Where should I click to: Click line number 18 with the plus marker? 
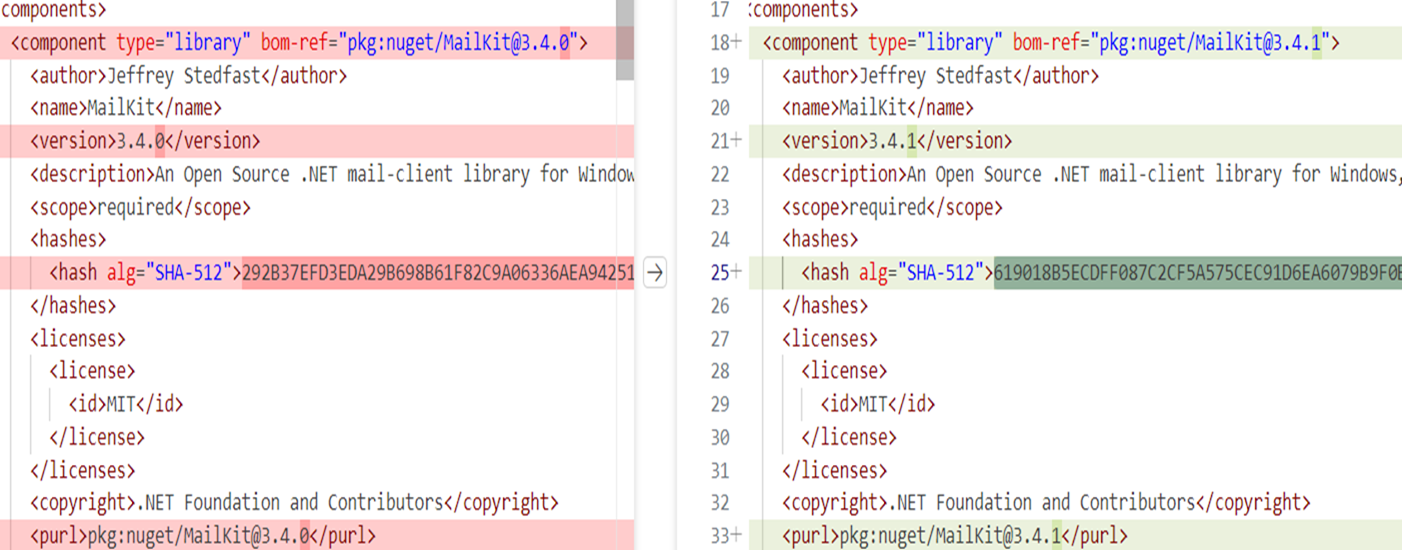pos(725,43)
